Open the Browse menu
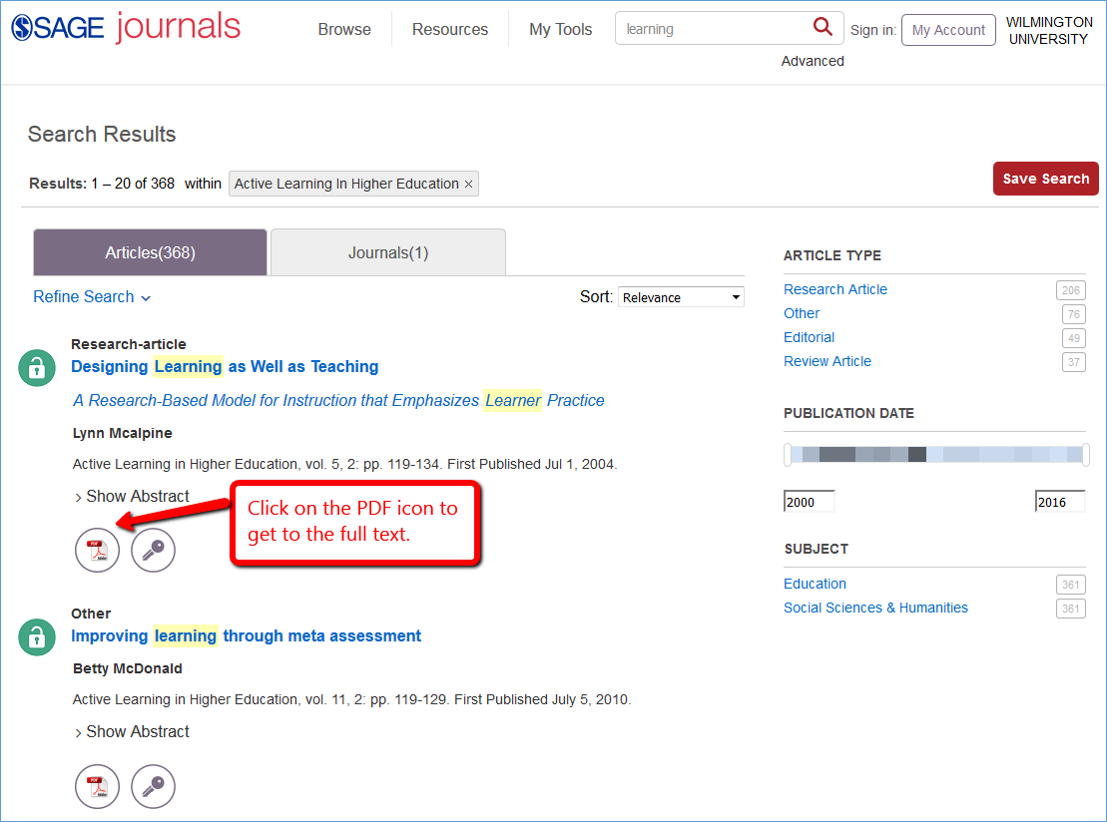 click(x=344, y=29)
